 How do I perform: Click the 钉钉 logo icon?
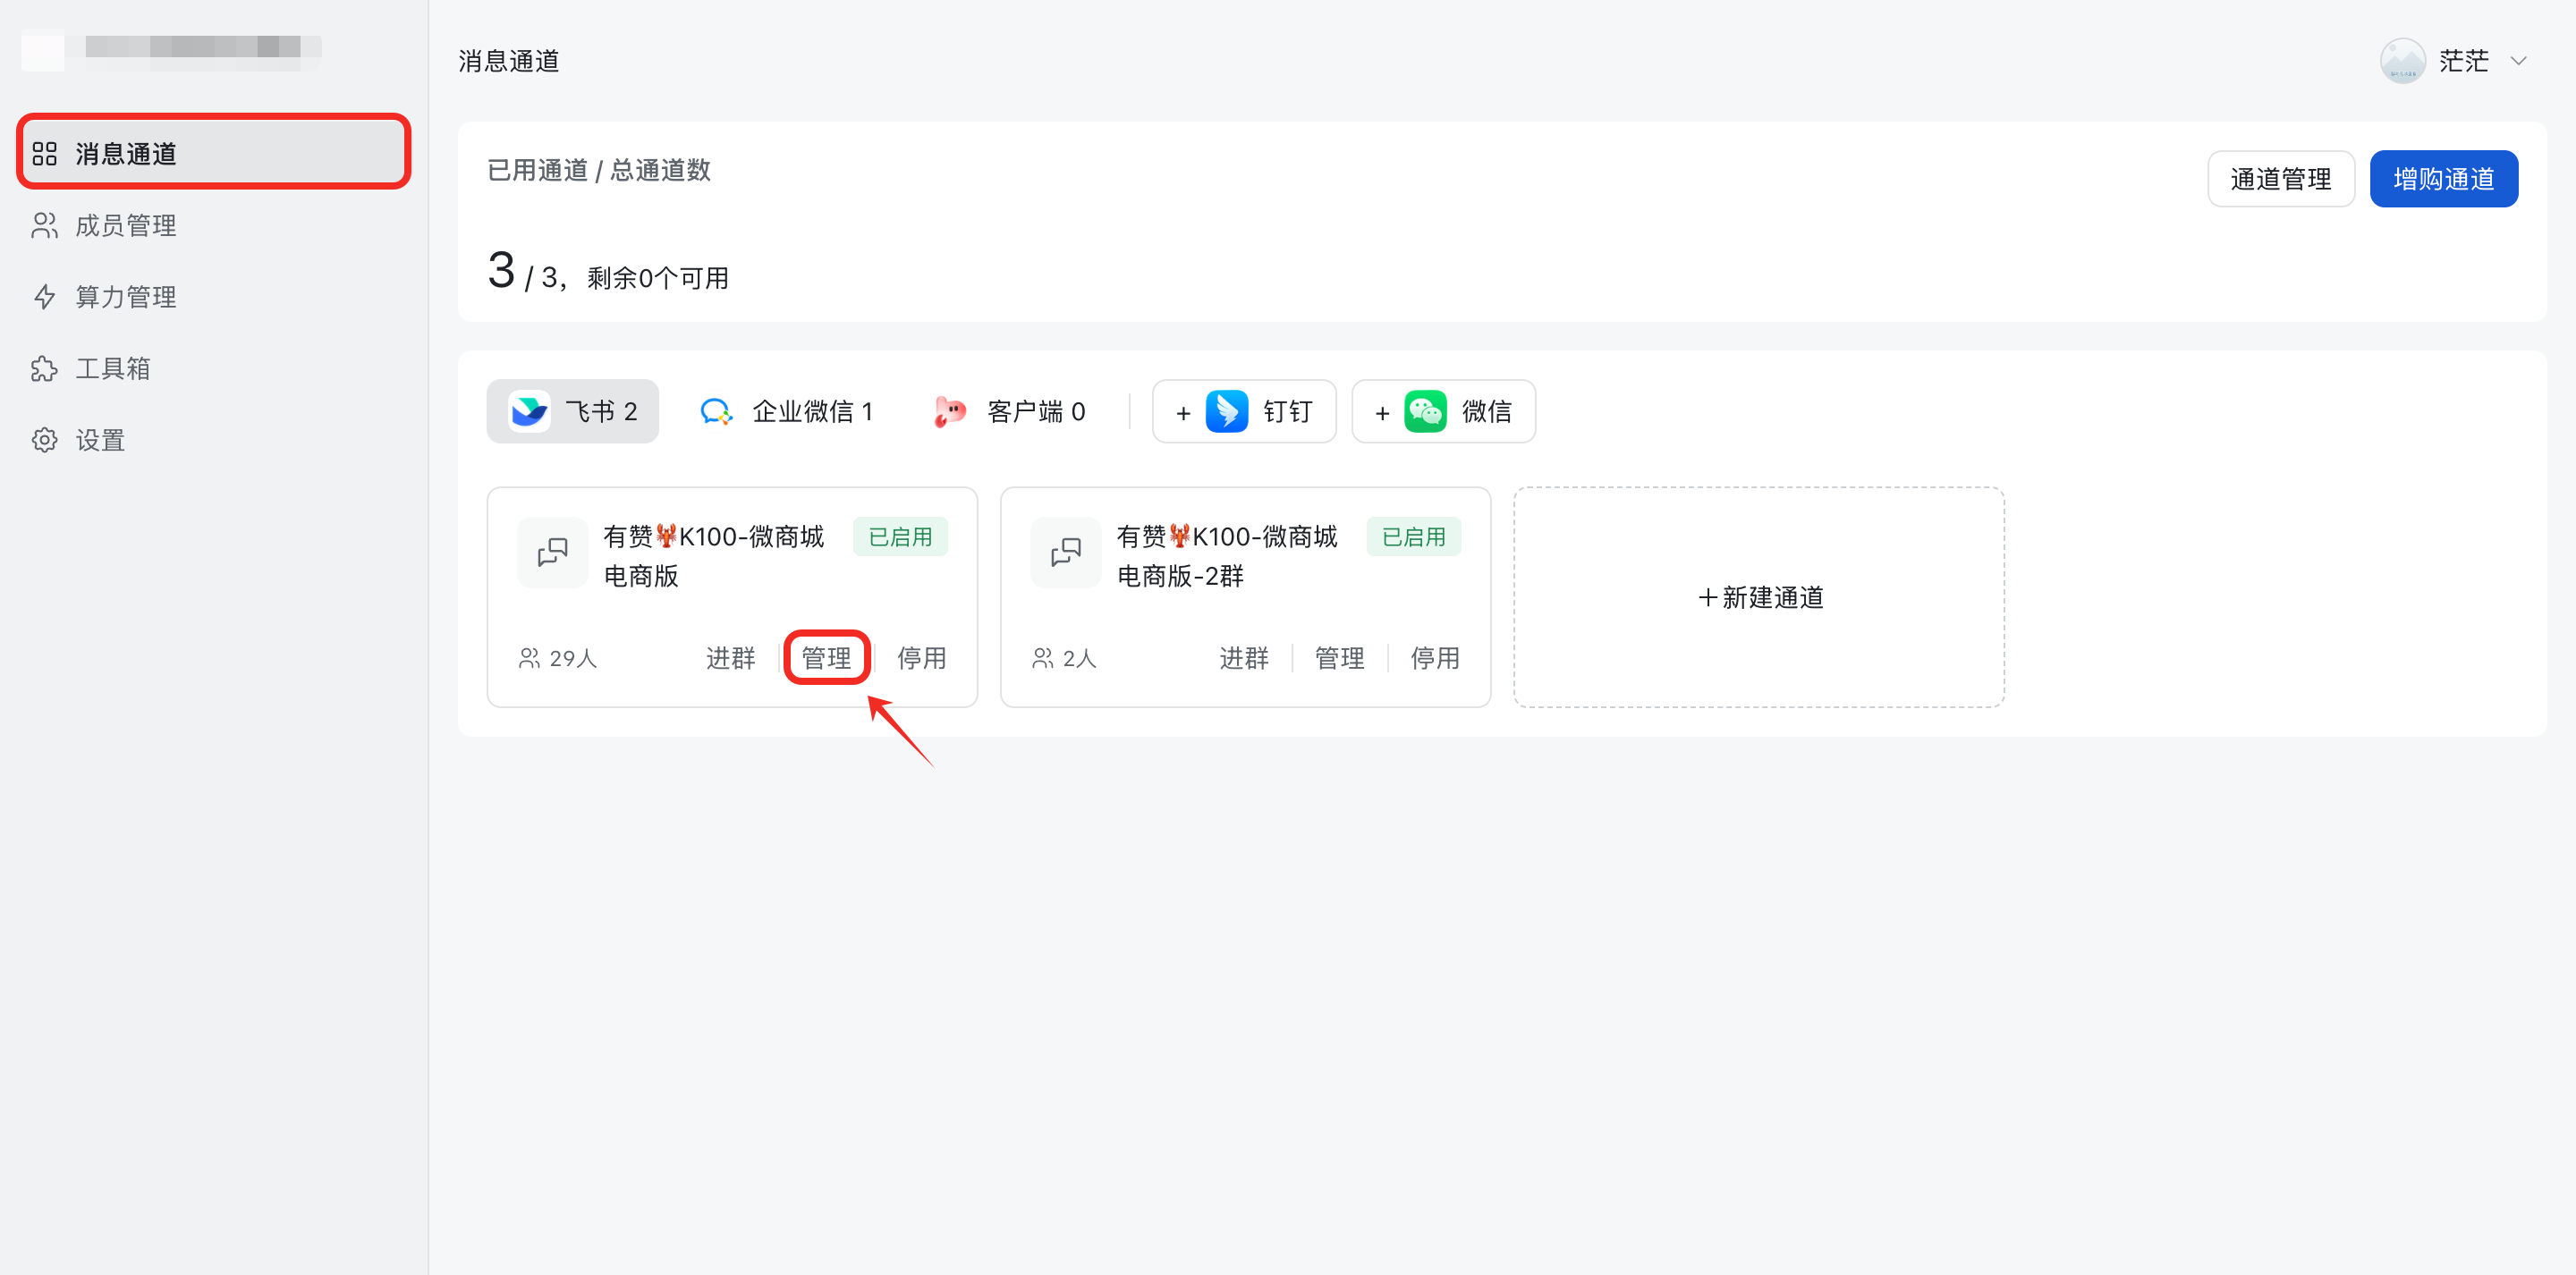coord(1226,411)
